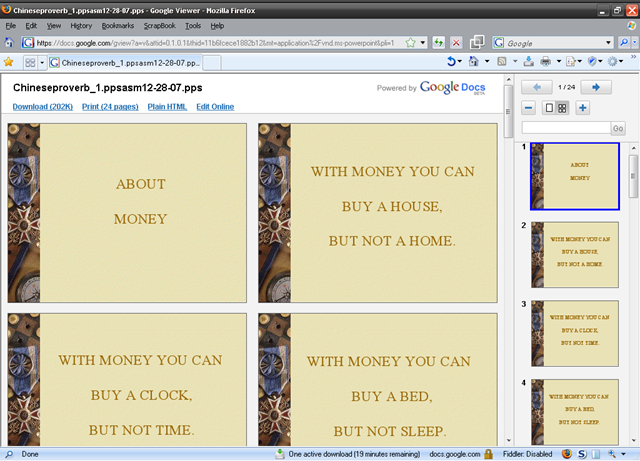Select slide 4 thumbnail BUY A BED in the sidebar
Screen dimensions: 640x461
coord(575,412)
